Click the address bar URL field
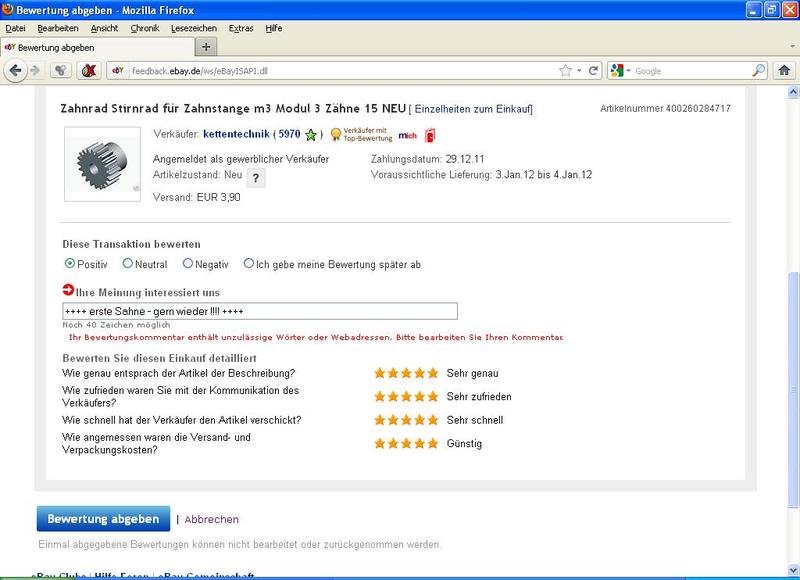Screen dimensions: 800x580 coord(344,71)
